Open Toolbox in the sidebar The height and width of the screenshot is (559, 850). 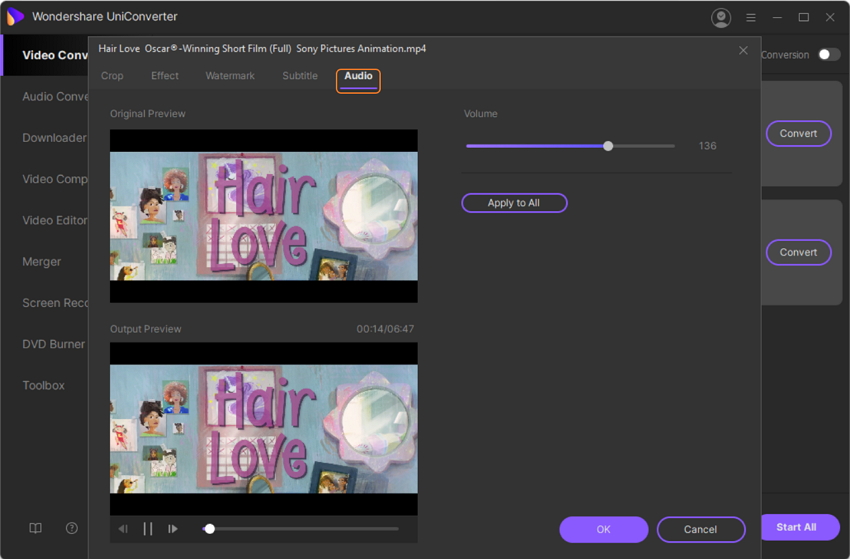point(43,385)
